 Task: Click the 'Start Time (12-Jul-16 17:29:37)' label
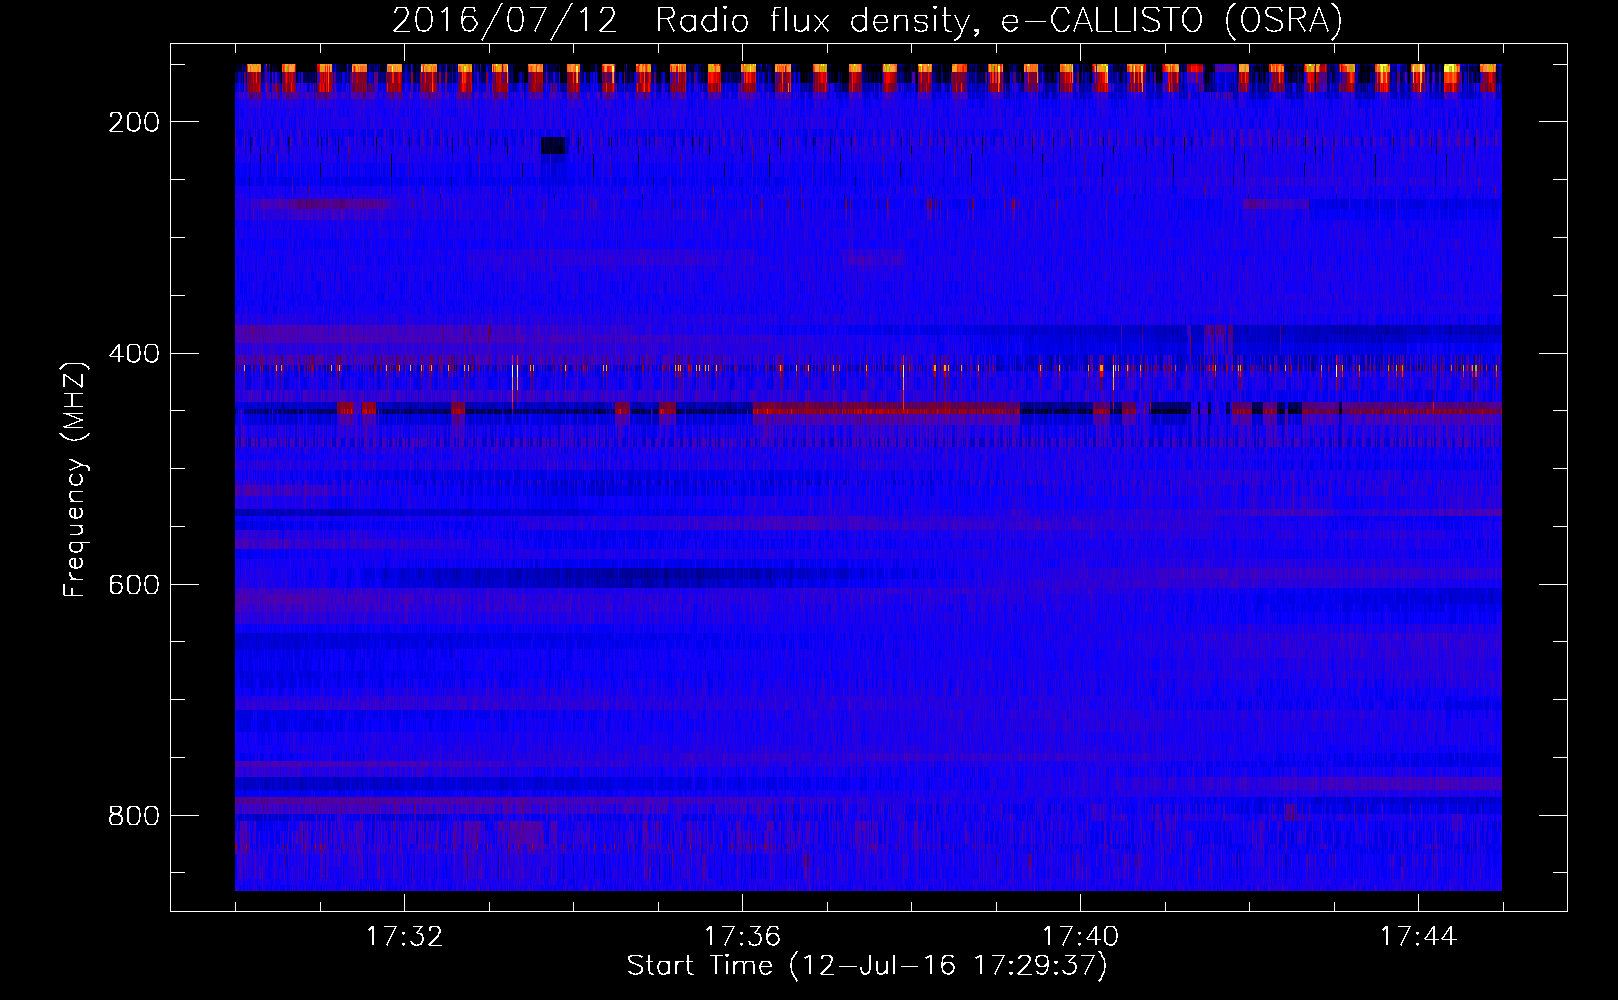pyautogui.click(x=867, y=966)
